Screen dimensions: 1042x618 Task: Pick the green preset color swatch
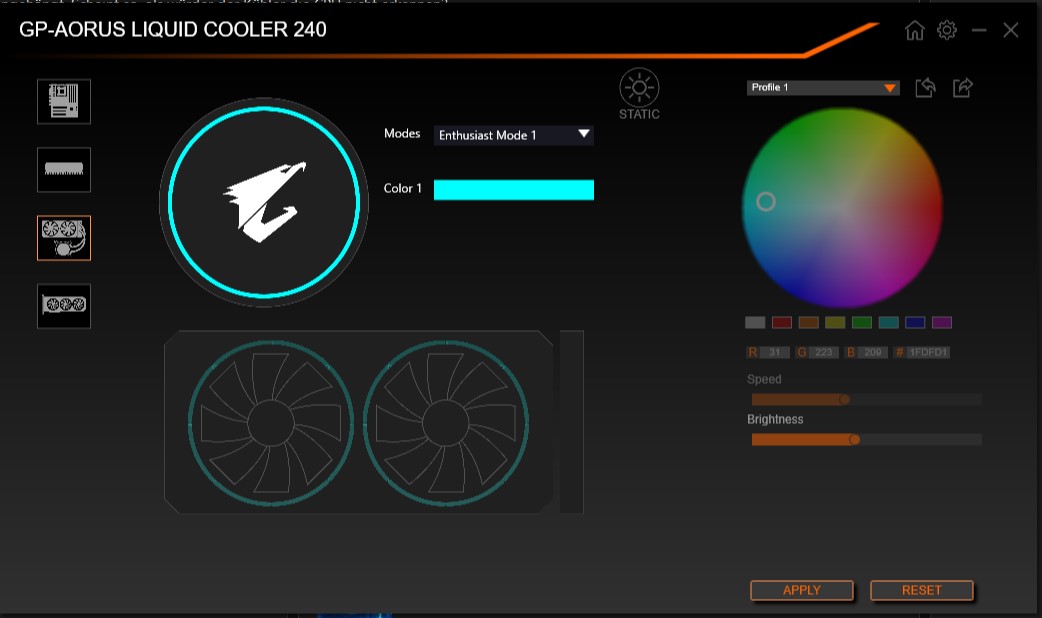click(862, 322)
